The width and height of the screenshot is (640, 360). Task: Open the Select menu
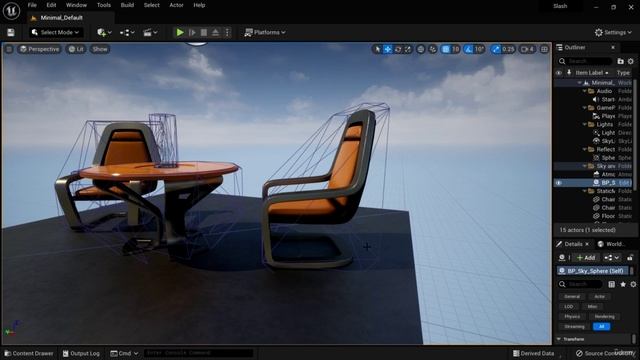pos(151,5)
